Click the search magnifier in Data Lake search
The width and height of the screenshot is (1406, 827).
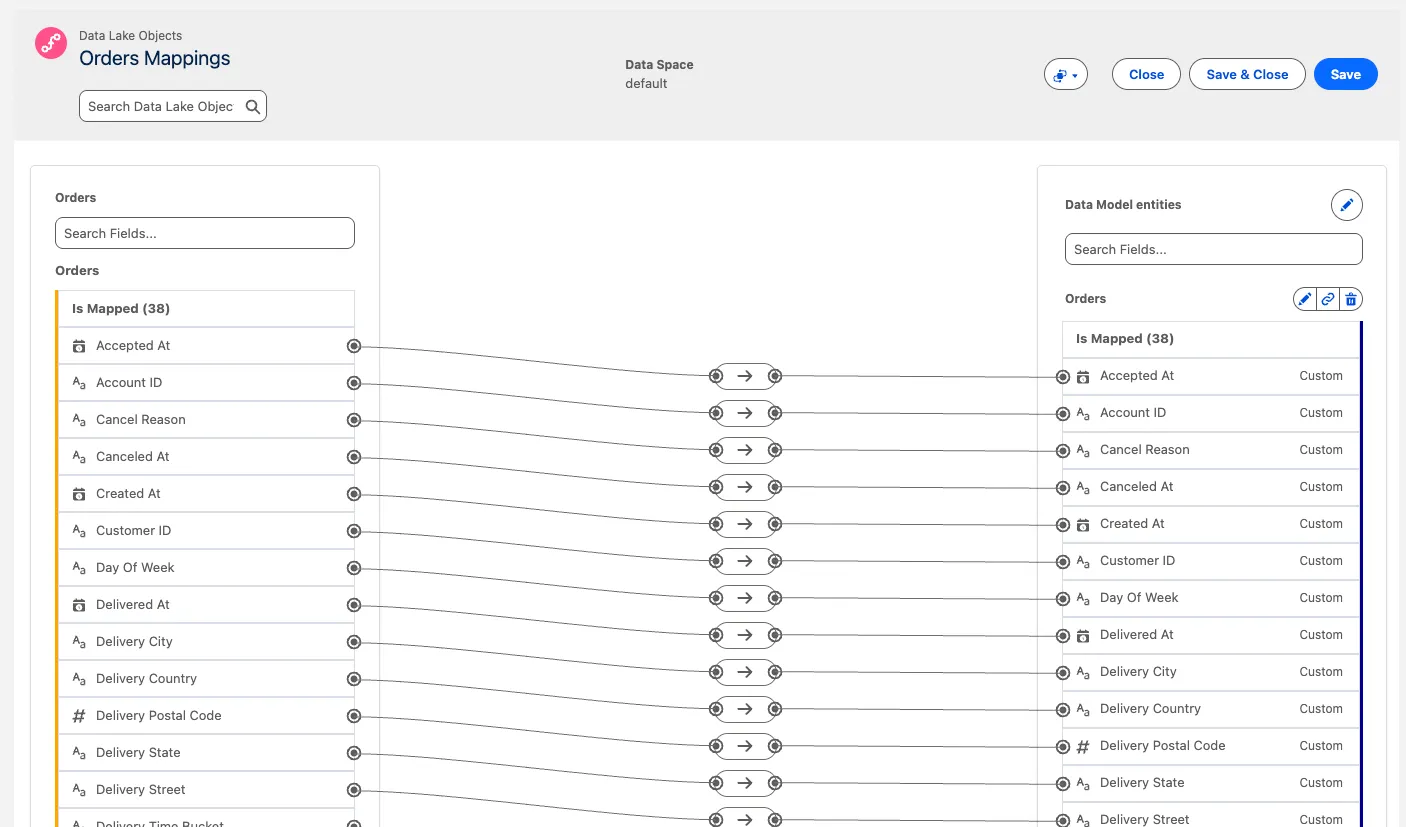click(253, 106)
